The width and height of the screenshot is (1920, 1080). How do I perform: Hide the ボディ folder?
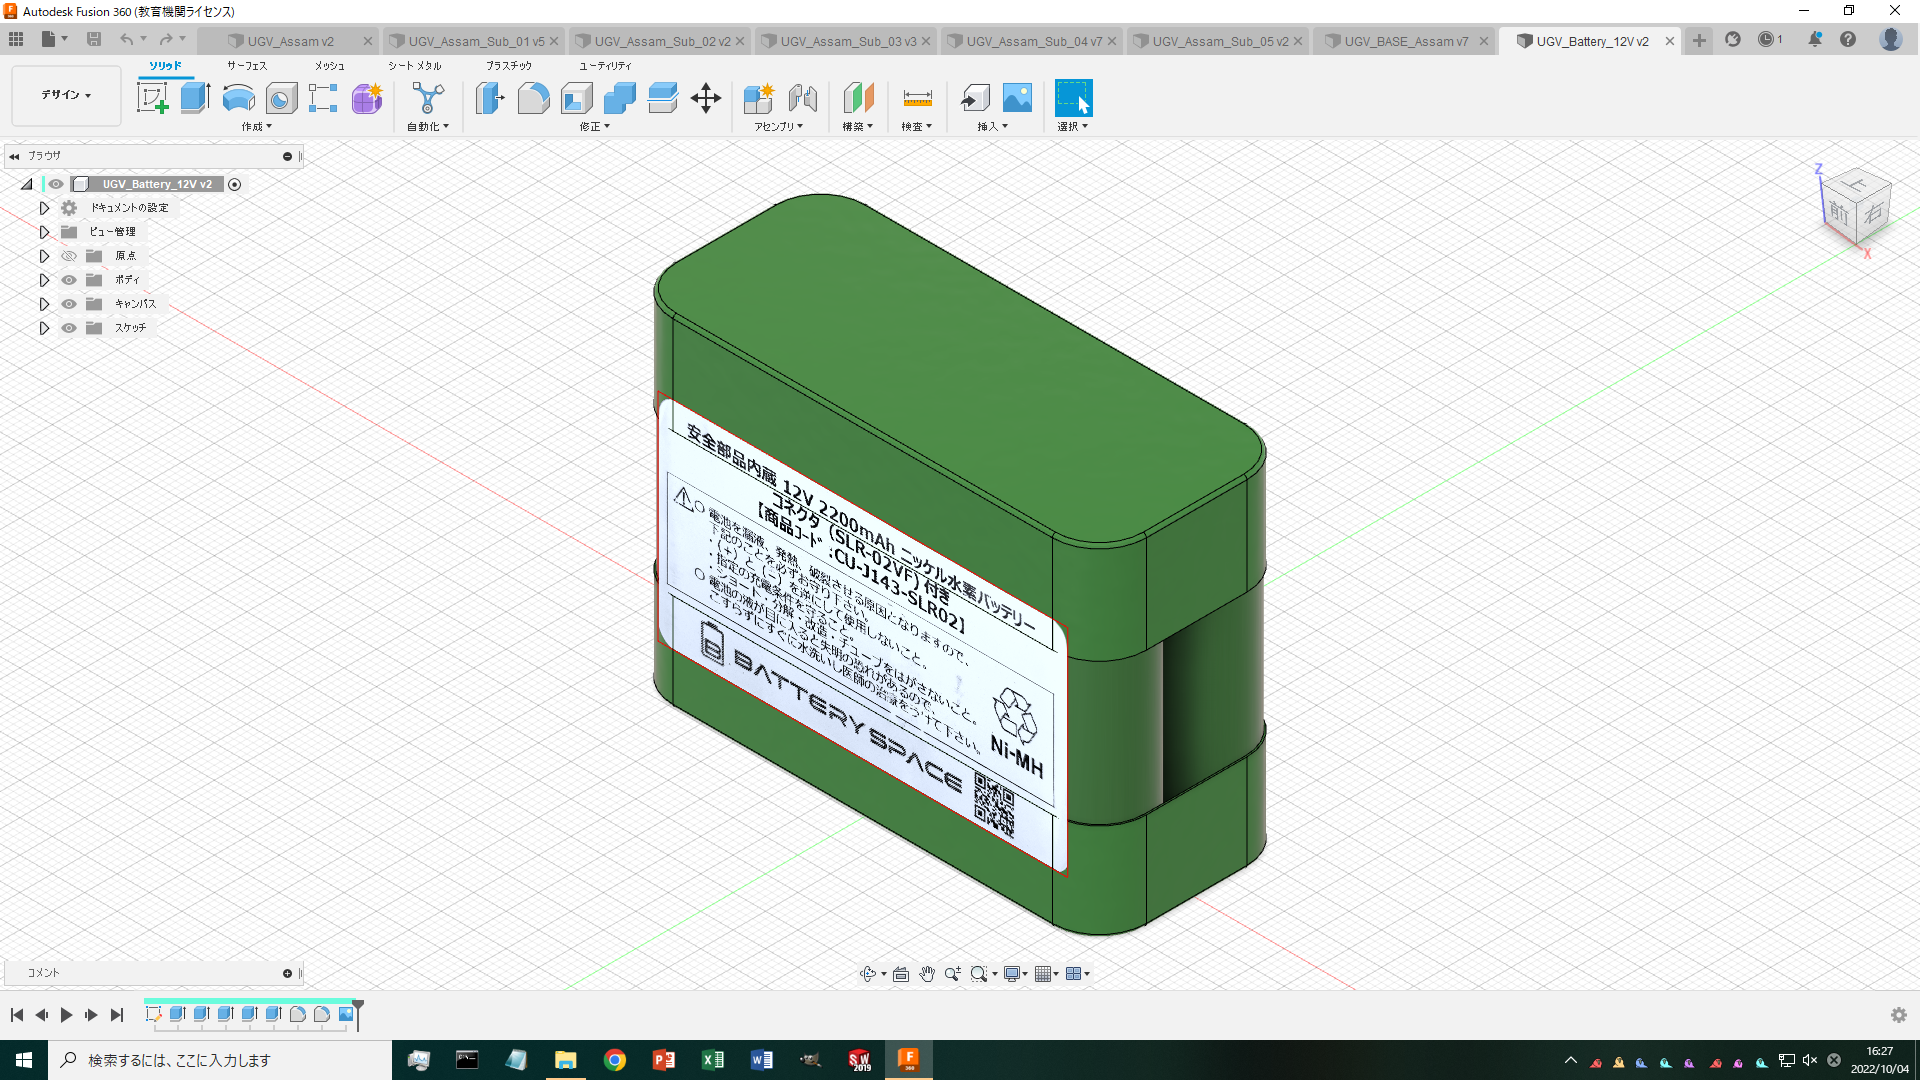pyautogui.click(x=69, y=280)
